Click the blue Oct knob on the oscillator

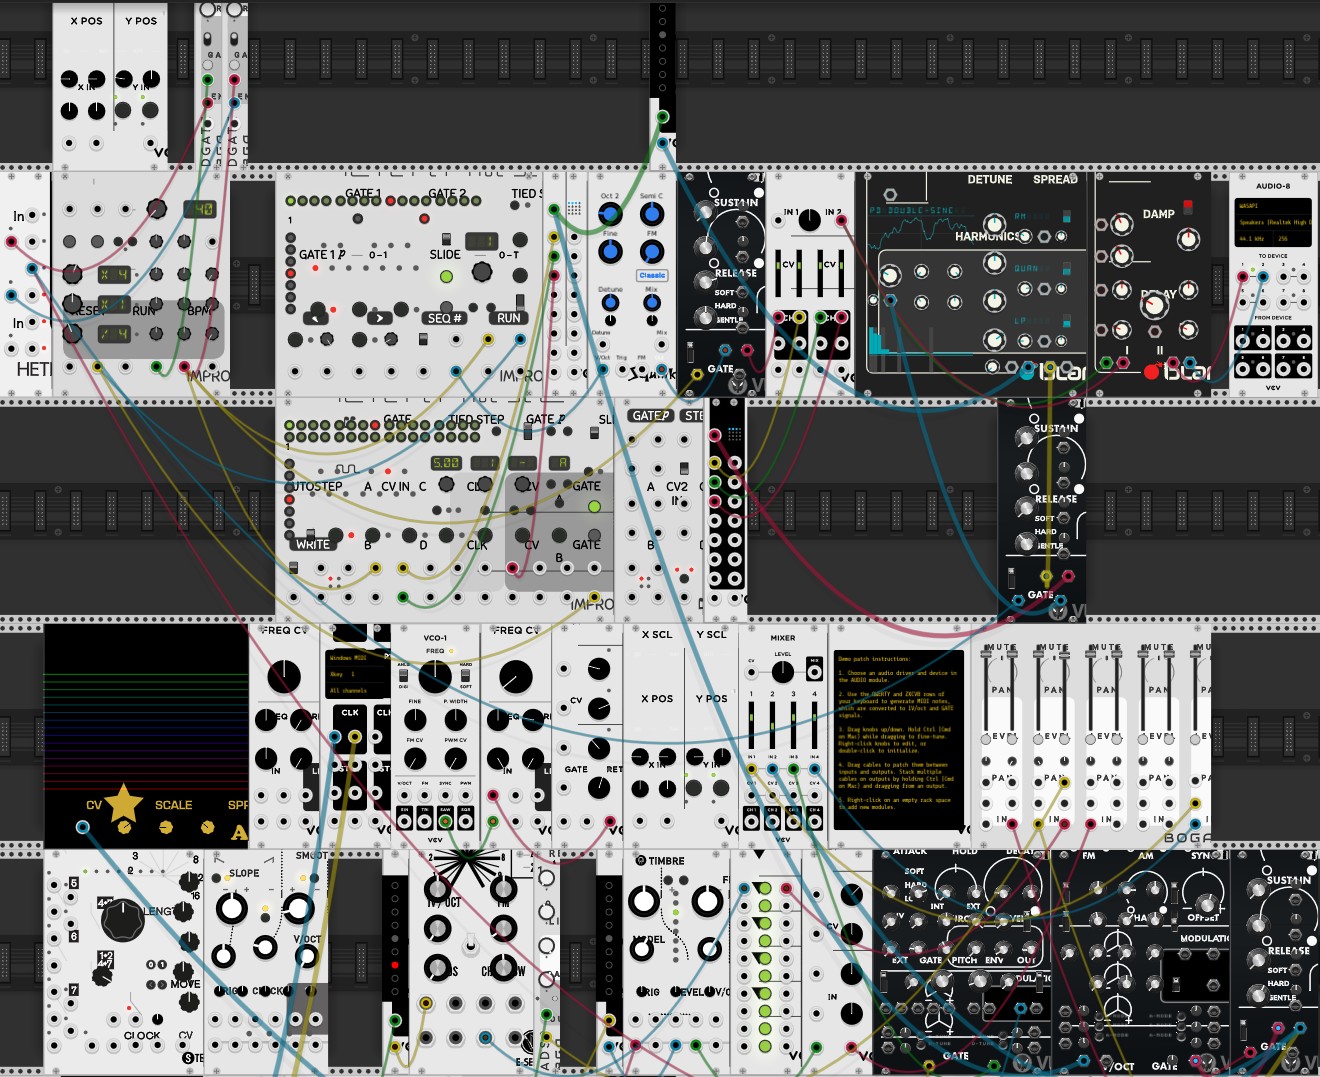(610, 213)
